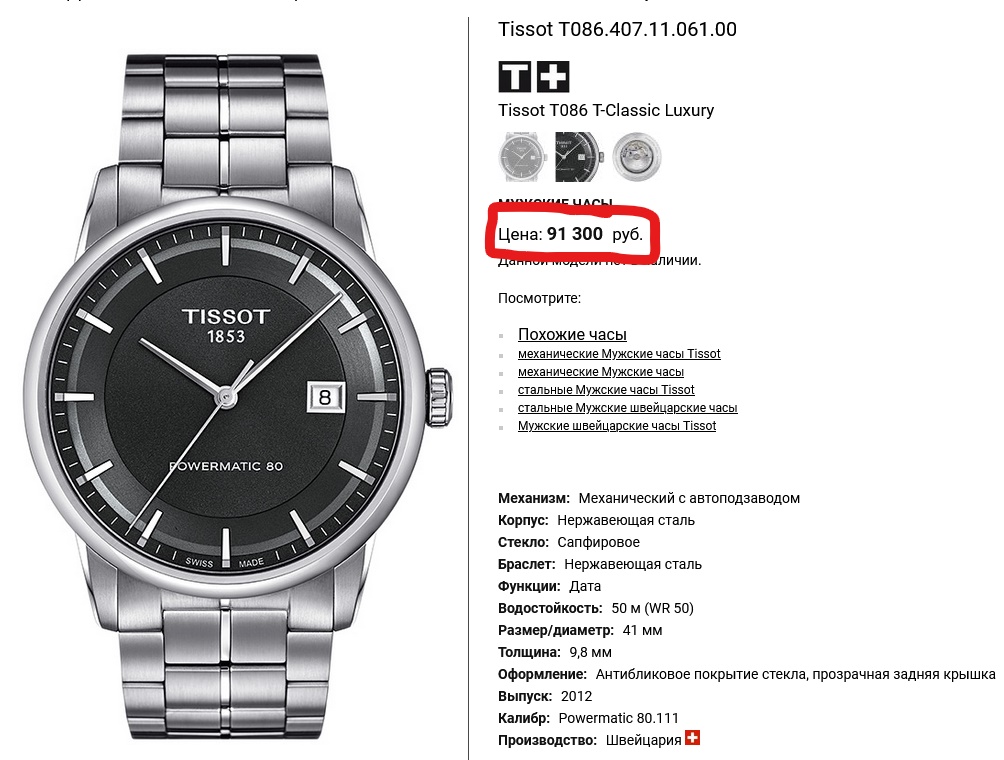
Task: Click the large Tissot watch image
Action: (x=237, y=397)
